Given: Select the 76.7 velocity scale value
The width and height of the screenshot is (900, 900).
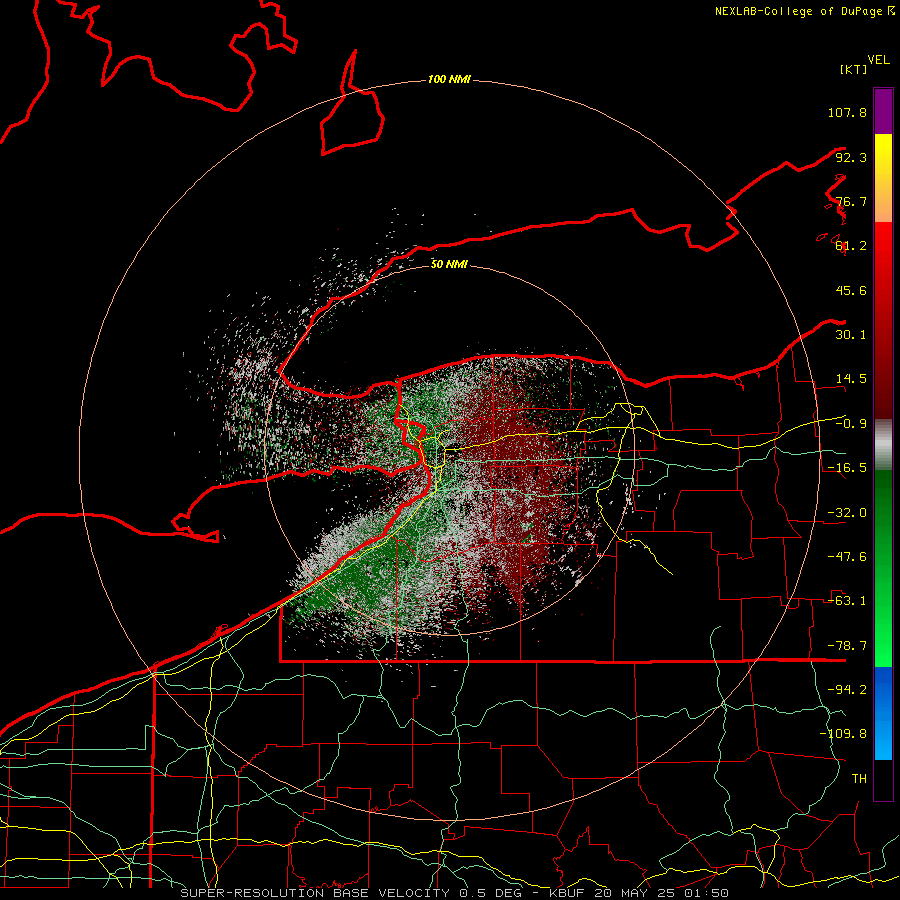Looking at the screenshot, I should [851, 201].
